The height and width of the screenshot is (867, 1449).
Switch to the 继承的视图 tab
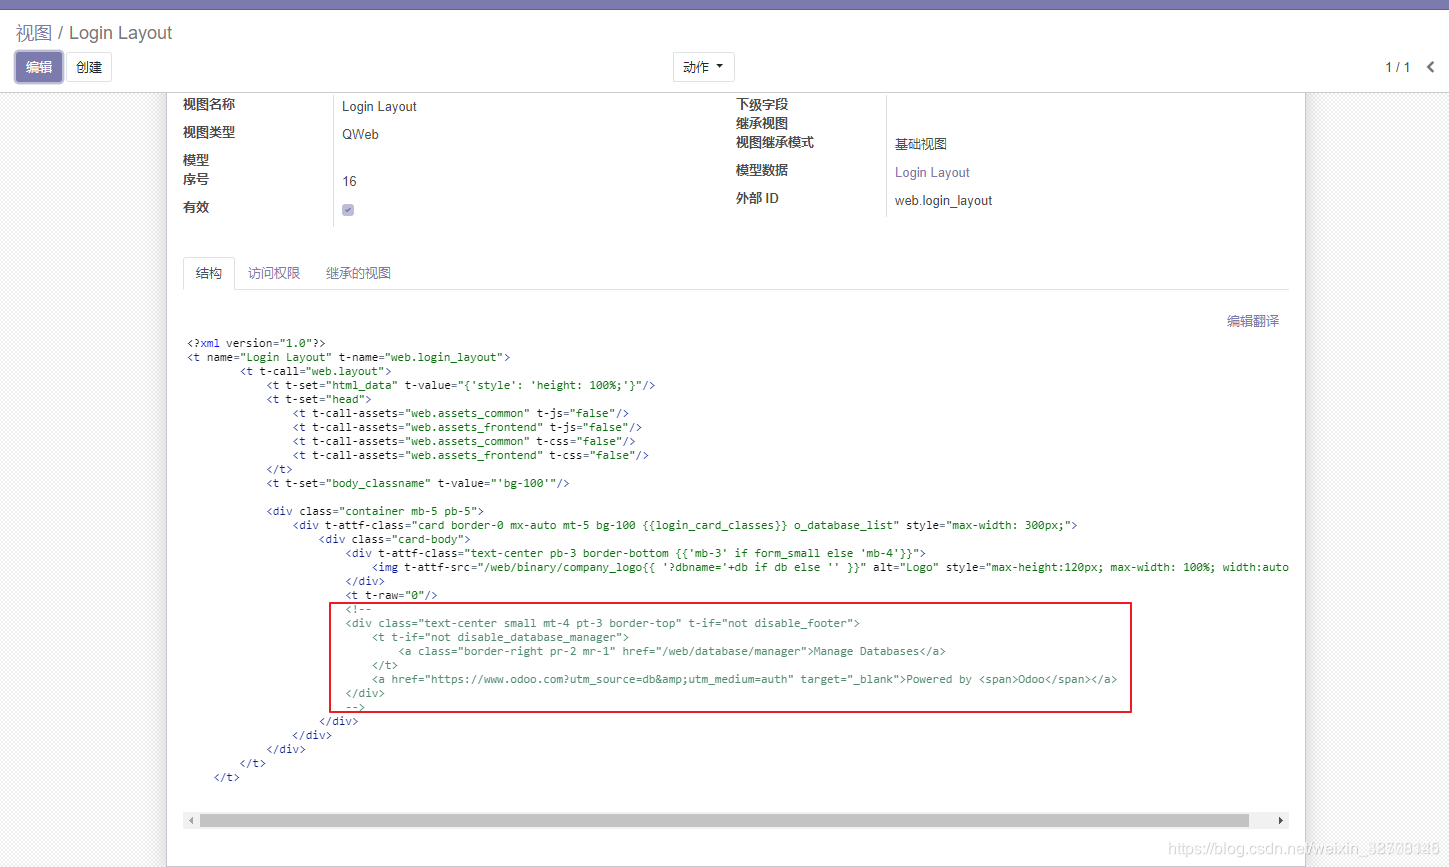click(x=358, y=273)
